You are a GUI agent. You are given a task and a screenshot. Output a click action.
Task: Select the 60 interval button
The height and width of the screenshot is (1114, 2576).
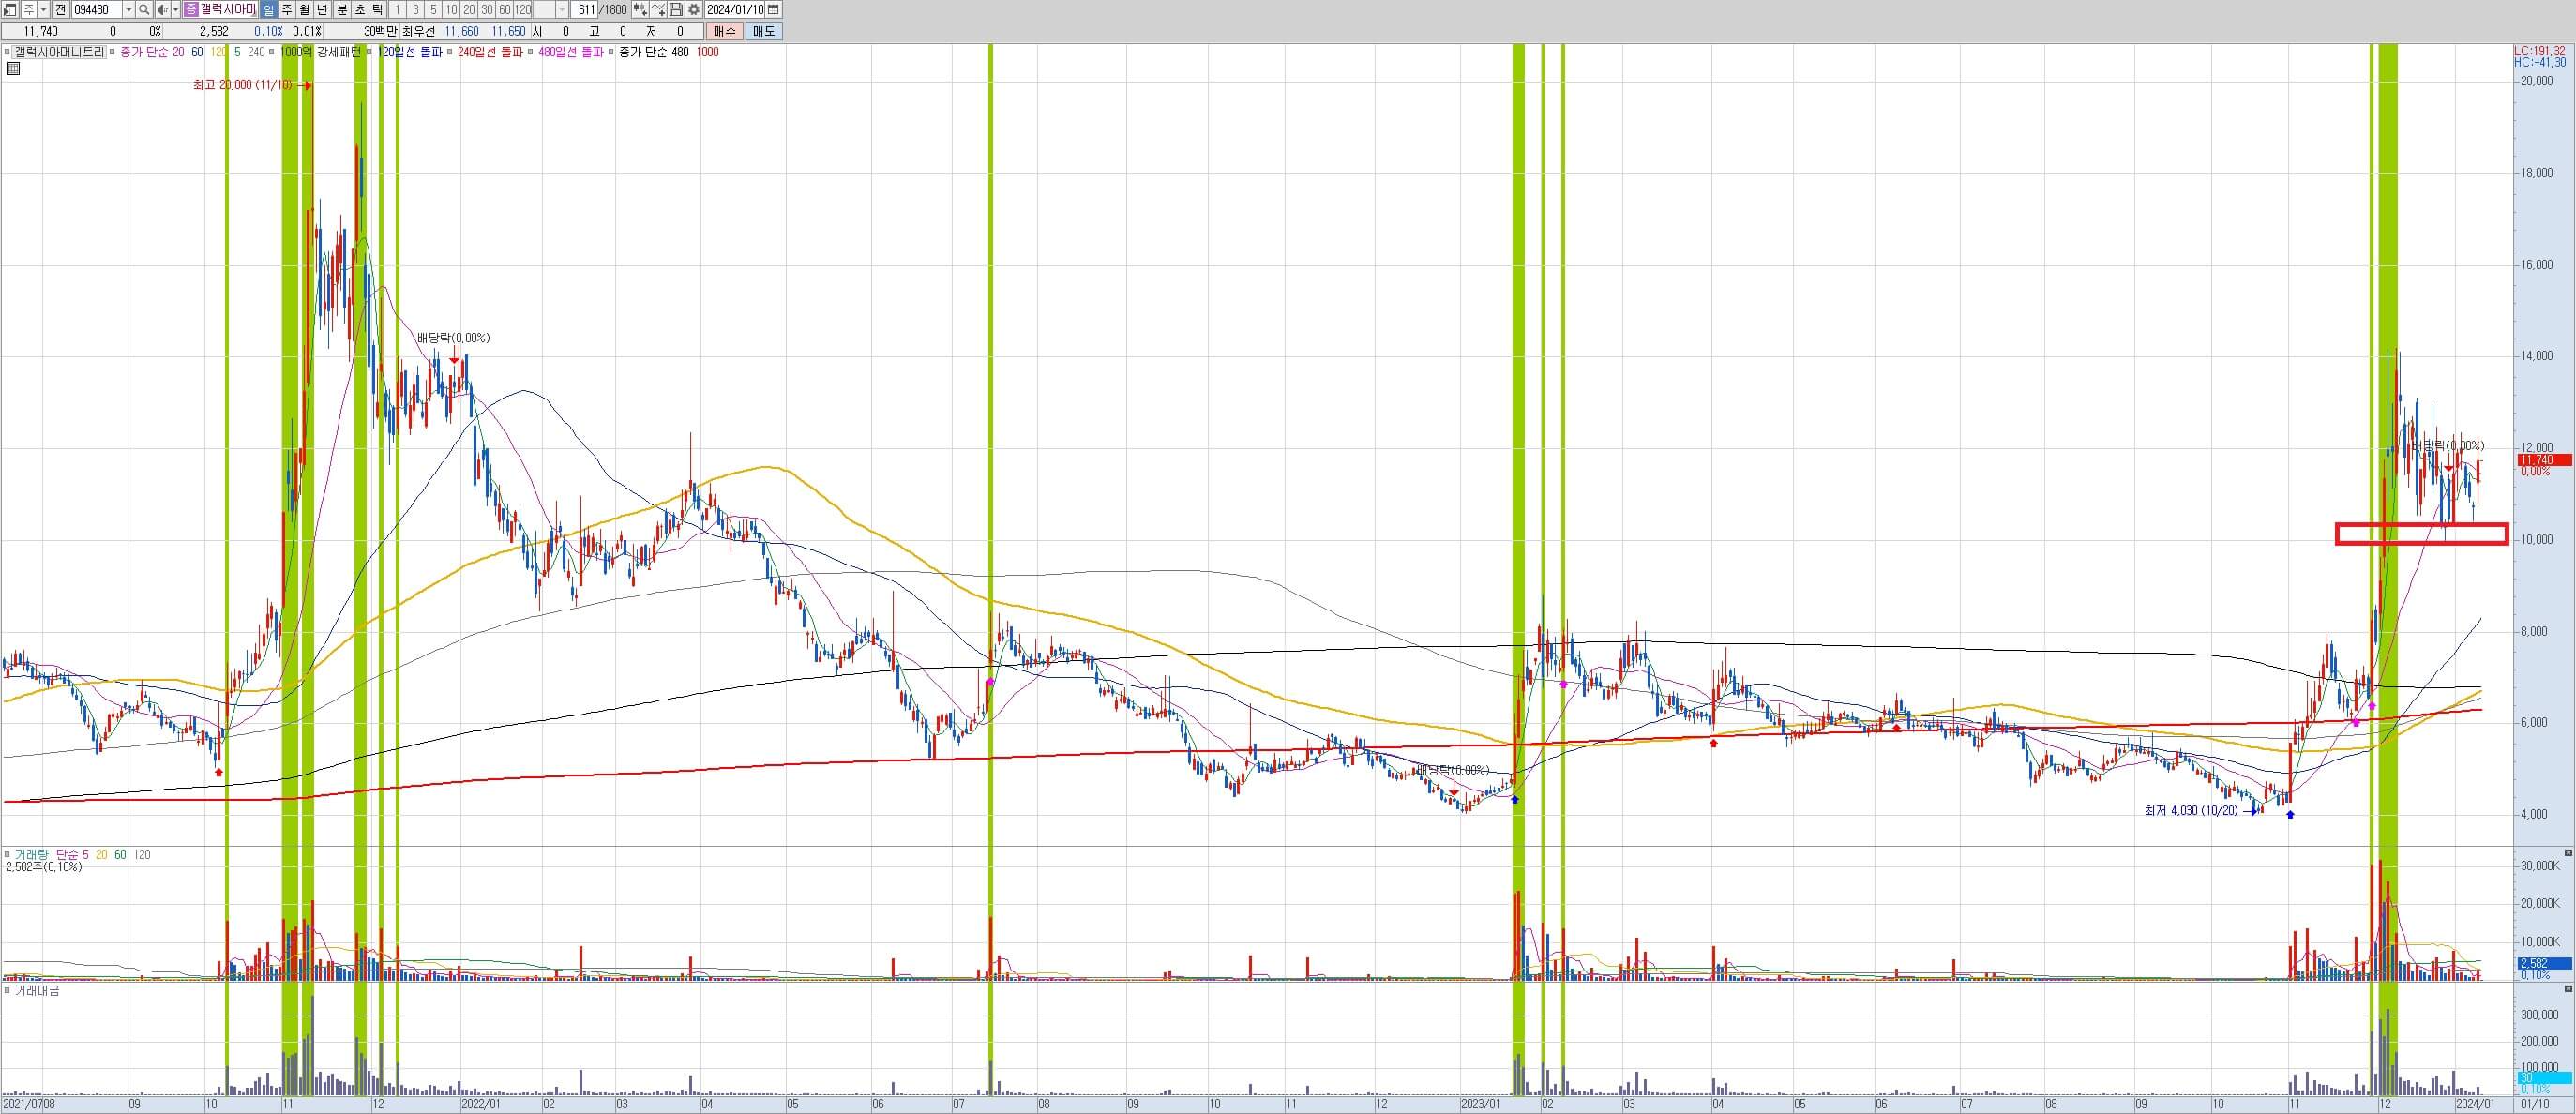click(x=505, y=9)
